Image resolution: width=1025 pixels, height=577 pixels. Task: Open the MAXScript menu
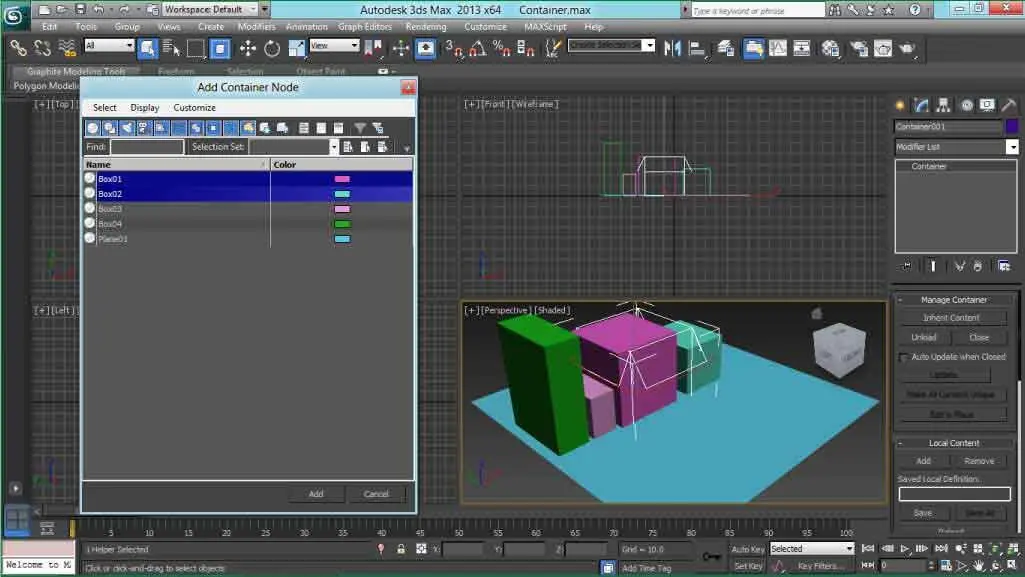pos(545,27)
